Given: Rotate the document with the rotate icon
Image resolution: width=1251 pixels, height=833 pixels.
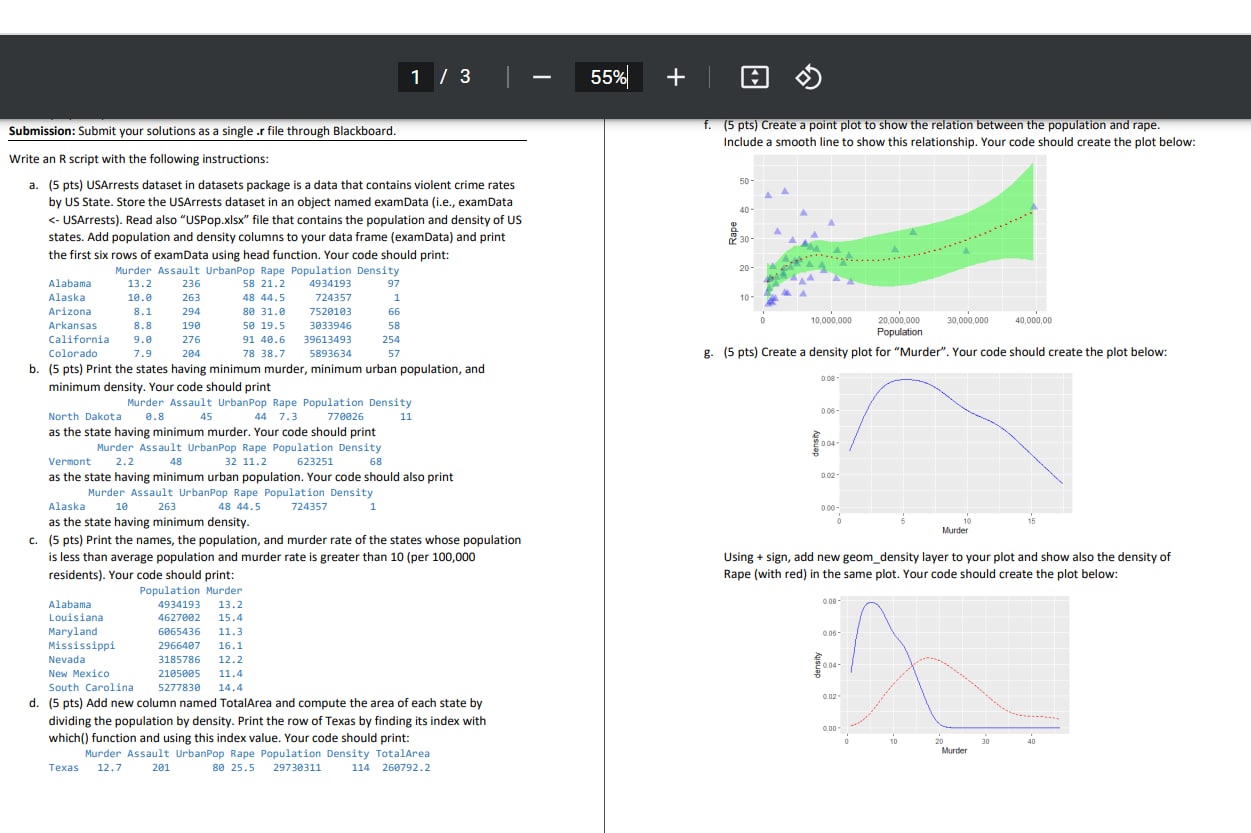Looking at the screenshot, I should (808, 76).
